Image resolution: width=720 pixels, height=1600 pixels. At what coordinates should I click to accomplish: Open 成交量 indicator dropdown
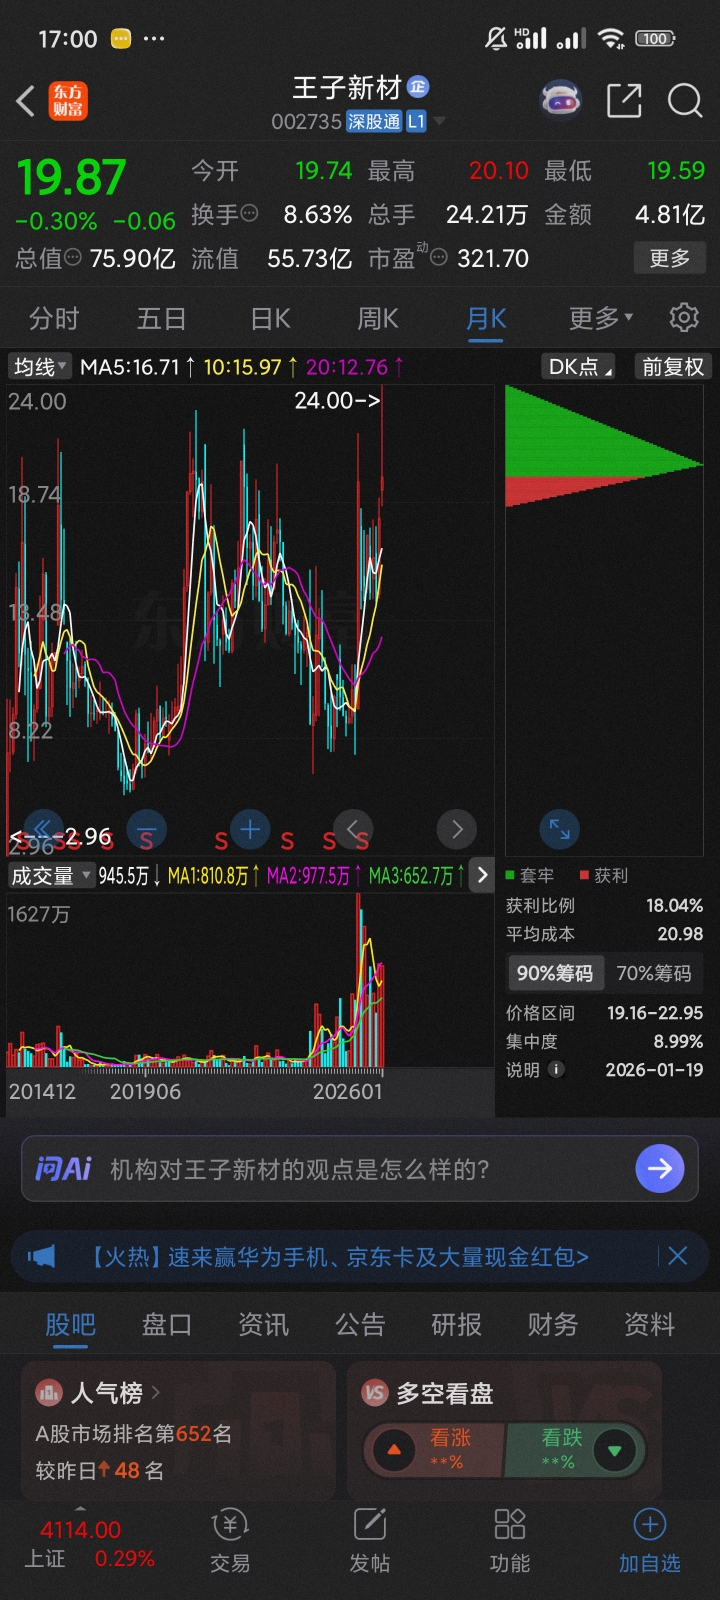pyautogui.click(x=50, y=876)
